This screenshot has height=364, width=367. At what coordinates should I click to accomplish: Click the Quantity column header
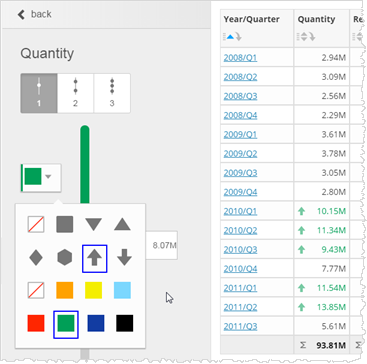coord(321,28)
